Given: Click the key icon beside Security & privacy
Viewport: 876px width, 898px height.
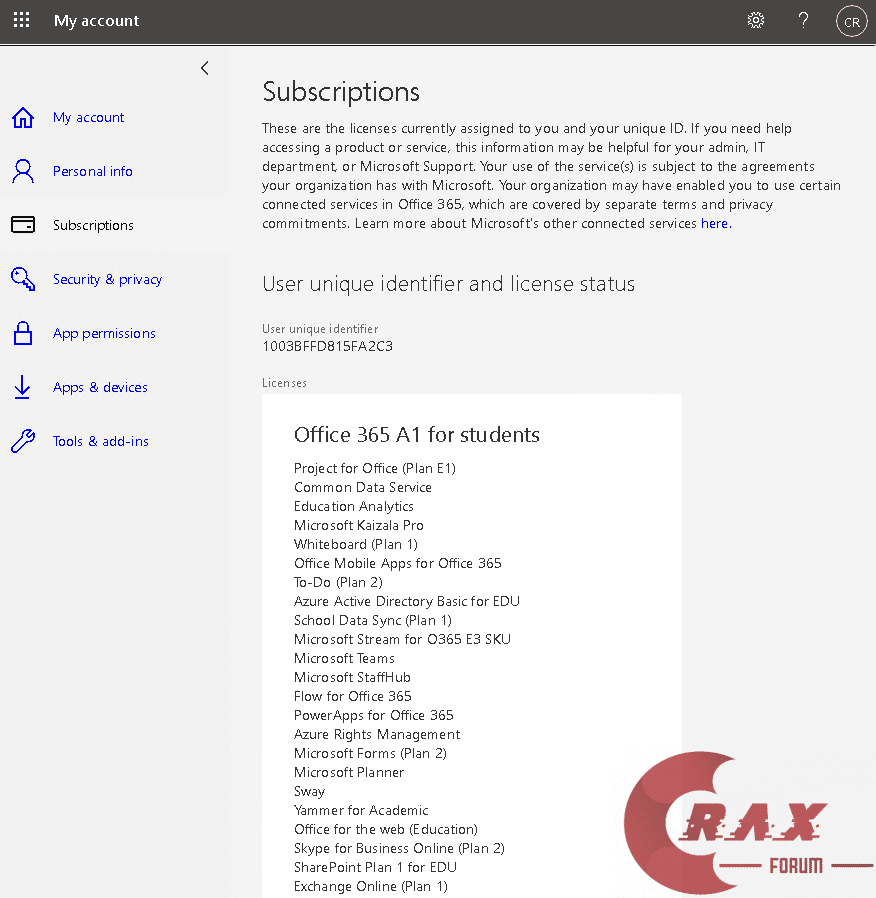Looking at the screenshot, I should [23, 279].
